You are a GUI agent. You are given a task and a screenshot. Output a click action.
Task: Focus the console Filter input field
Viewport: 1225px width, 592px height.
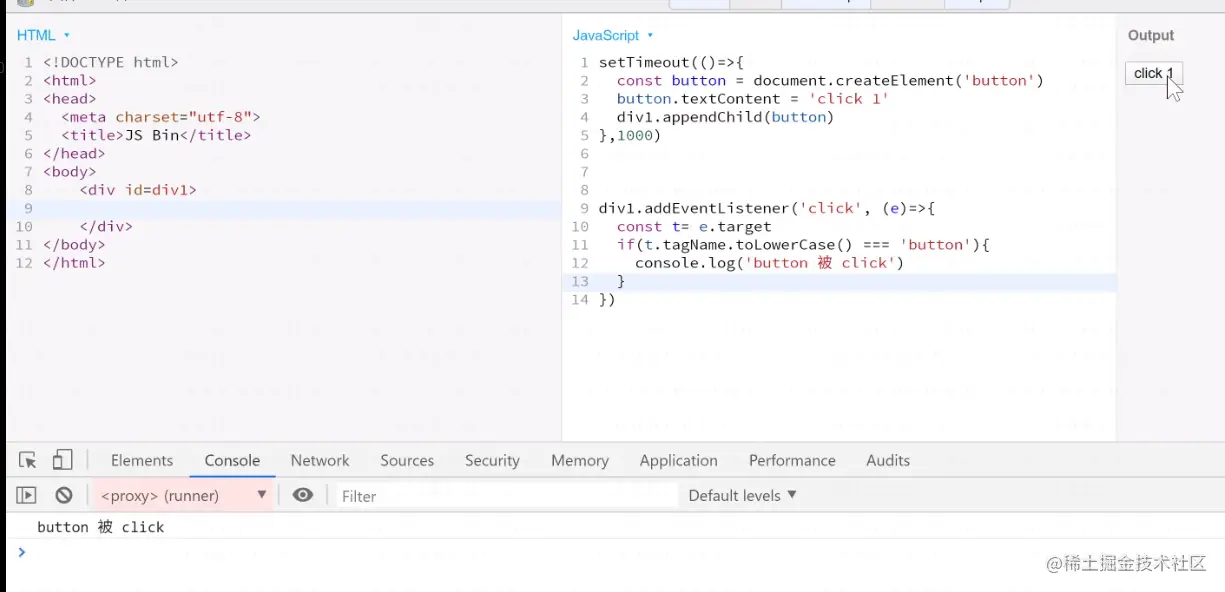(505, 496)
